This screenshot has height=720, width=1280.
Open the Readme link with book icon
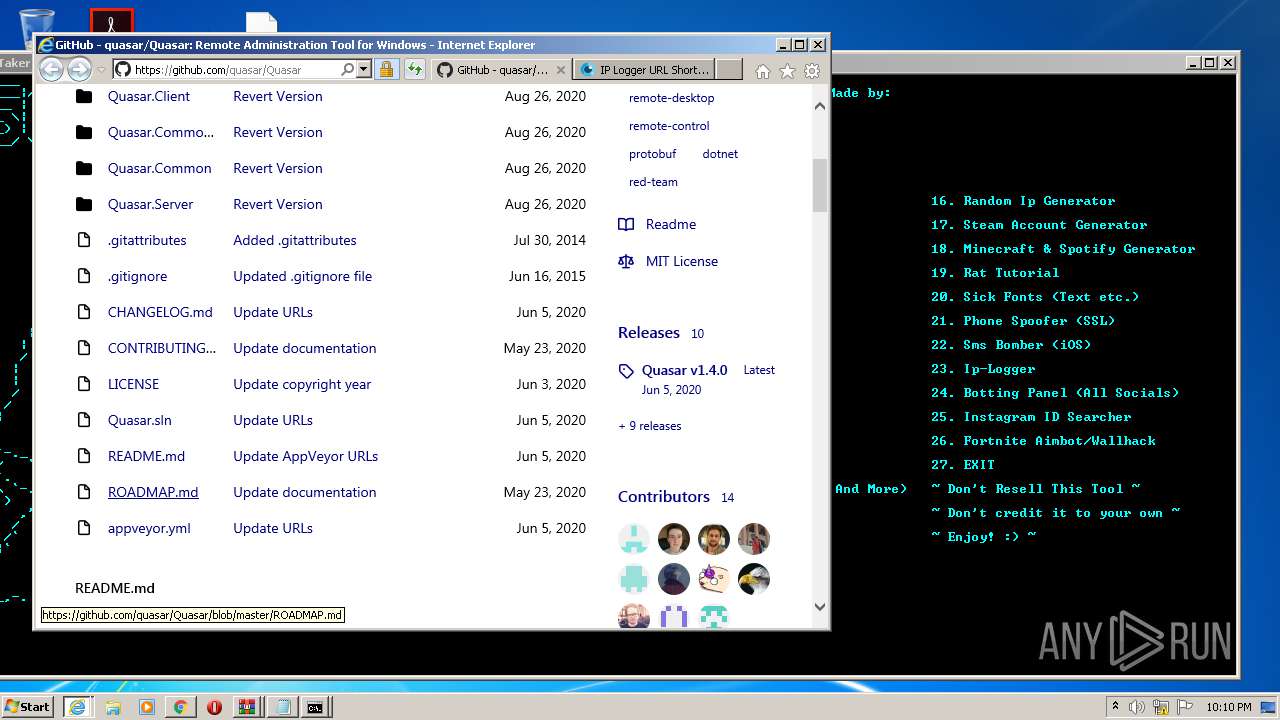[x=657, y=224]
